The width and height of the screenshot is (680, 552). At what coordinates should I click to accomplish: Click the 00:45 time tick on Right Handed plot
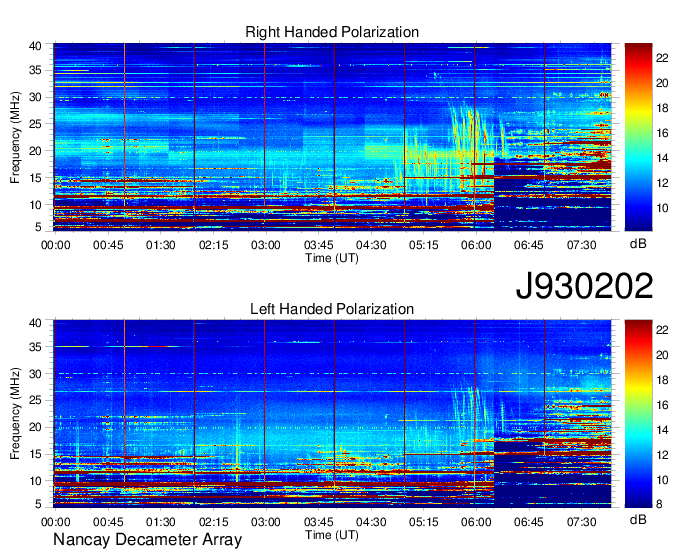[x=108, y=245]
